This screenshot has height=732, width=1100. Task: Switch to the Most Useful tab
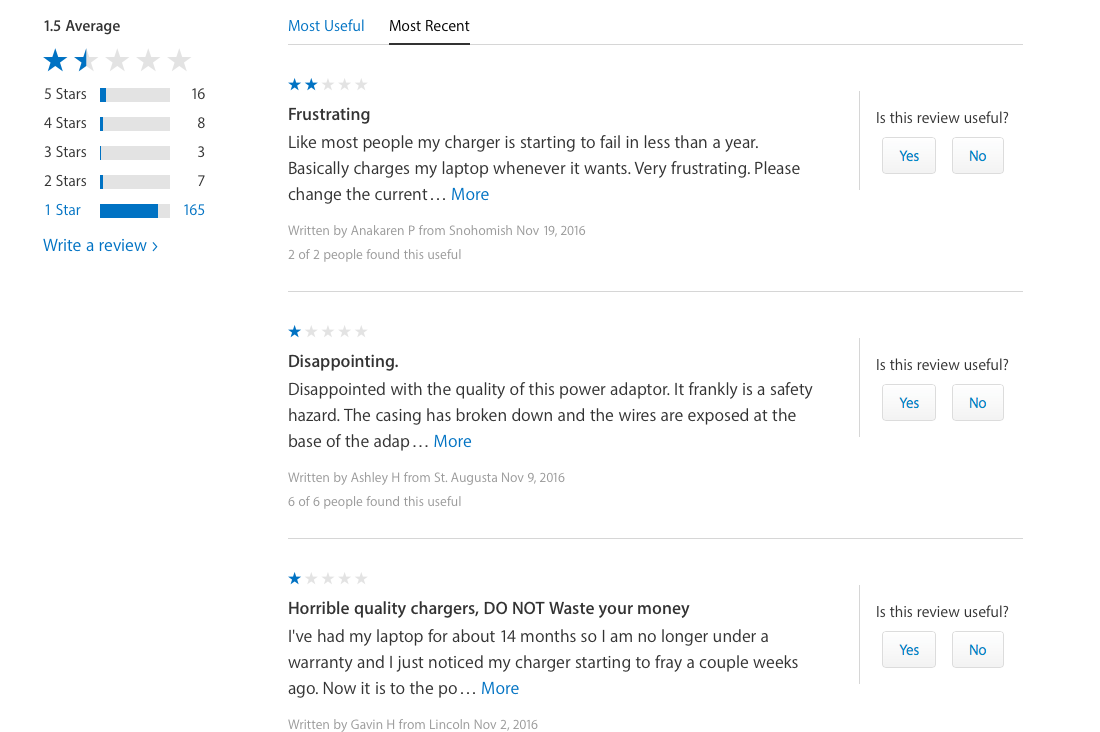click(326, 26)
